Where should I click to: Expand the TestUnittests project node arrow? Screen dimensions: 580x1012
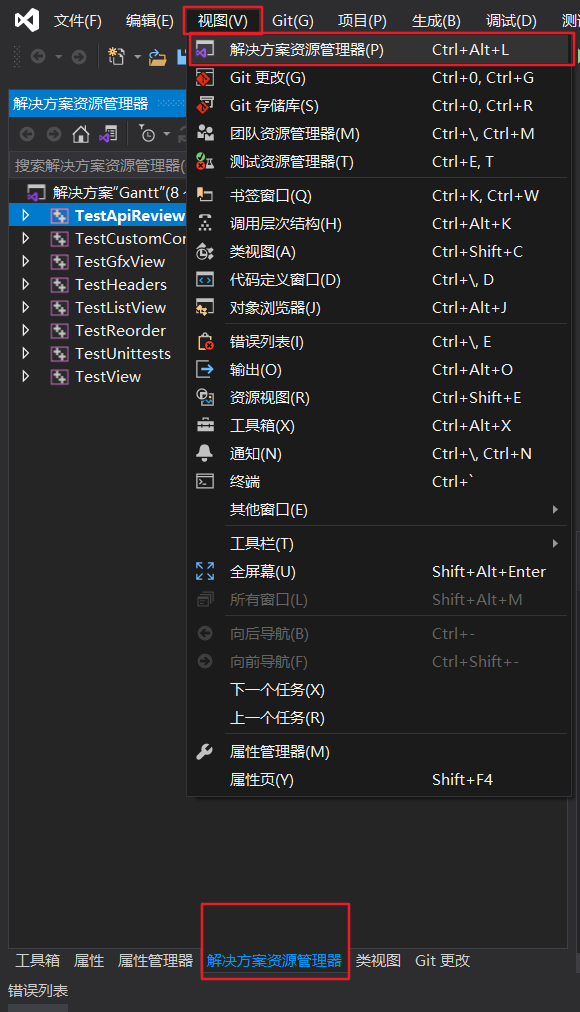coord(26,353)
